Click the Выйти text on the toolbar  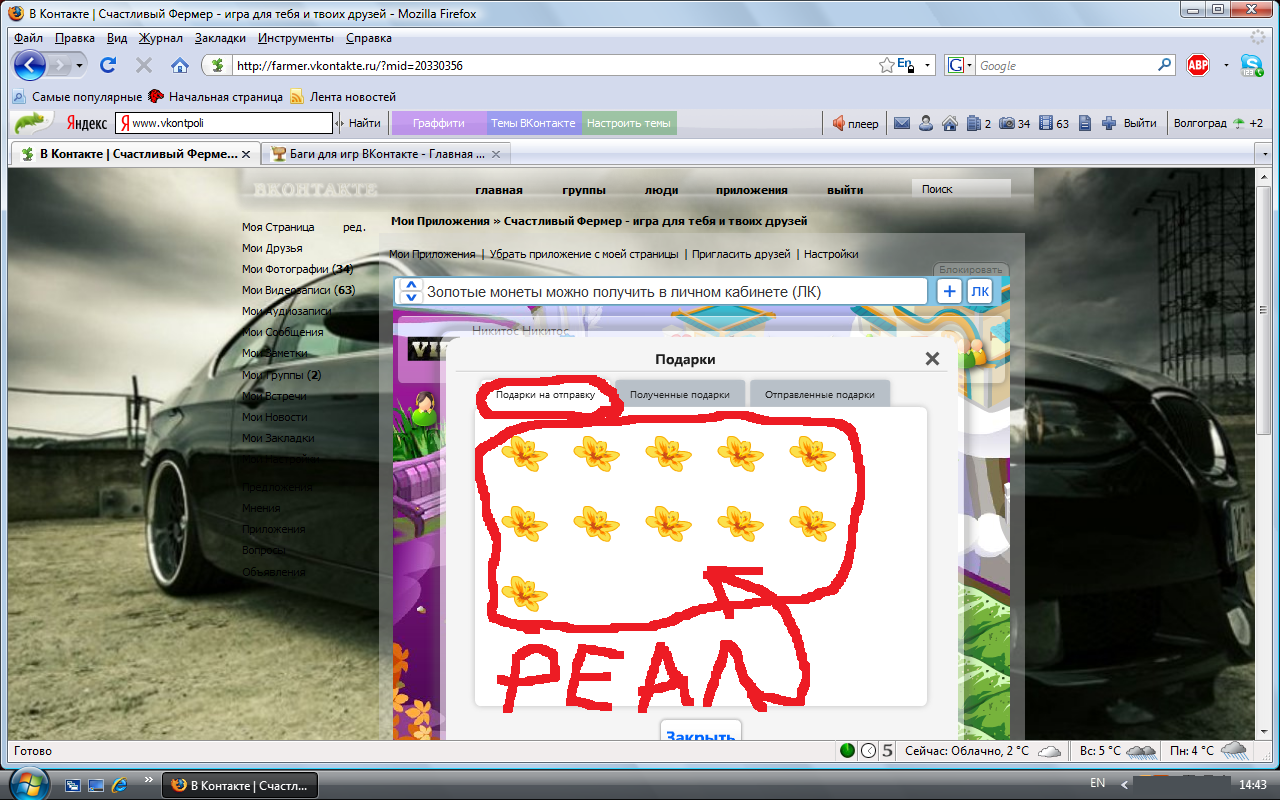pos(1140,124)
